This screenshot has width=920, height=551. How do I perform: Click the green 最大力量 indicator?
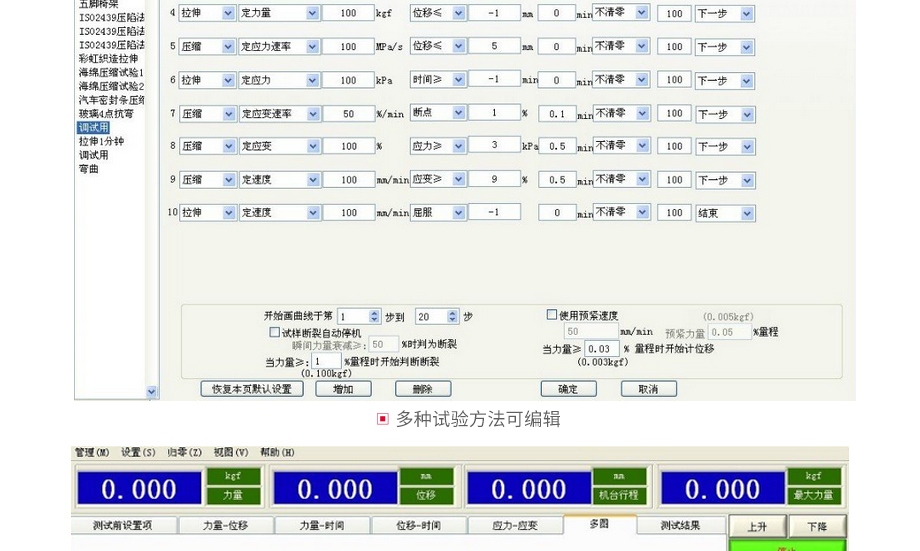813,495
